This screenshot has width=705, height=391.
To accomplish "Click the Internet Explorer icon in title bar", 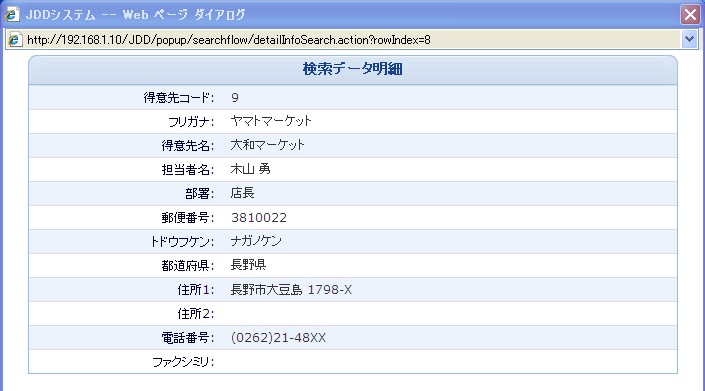I will (12, 14).
